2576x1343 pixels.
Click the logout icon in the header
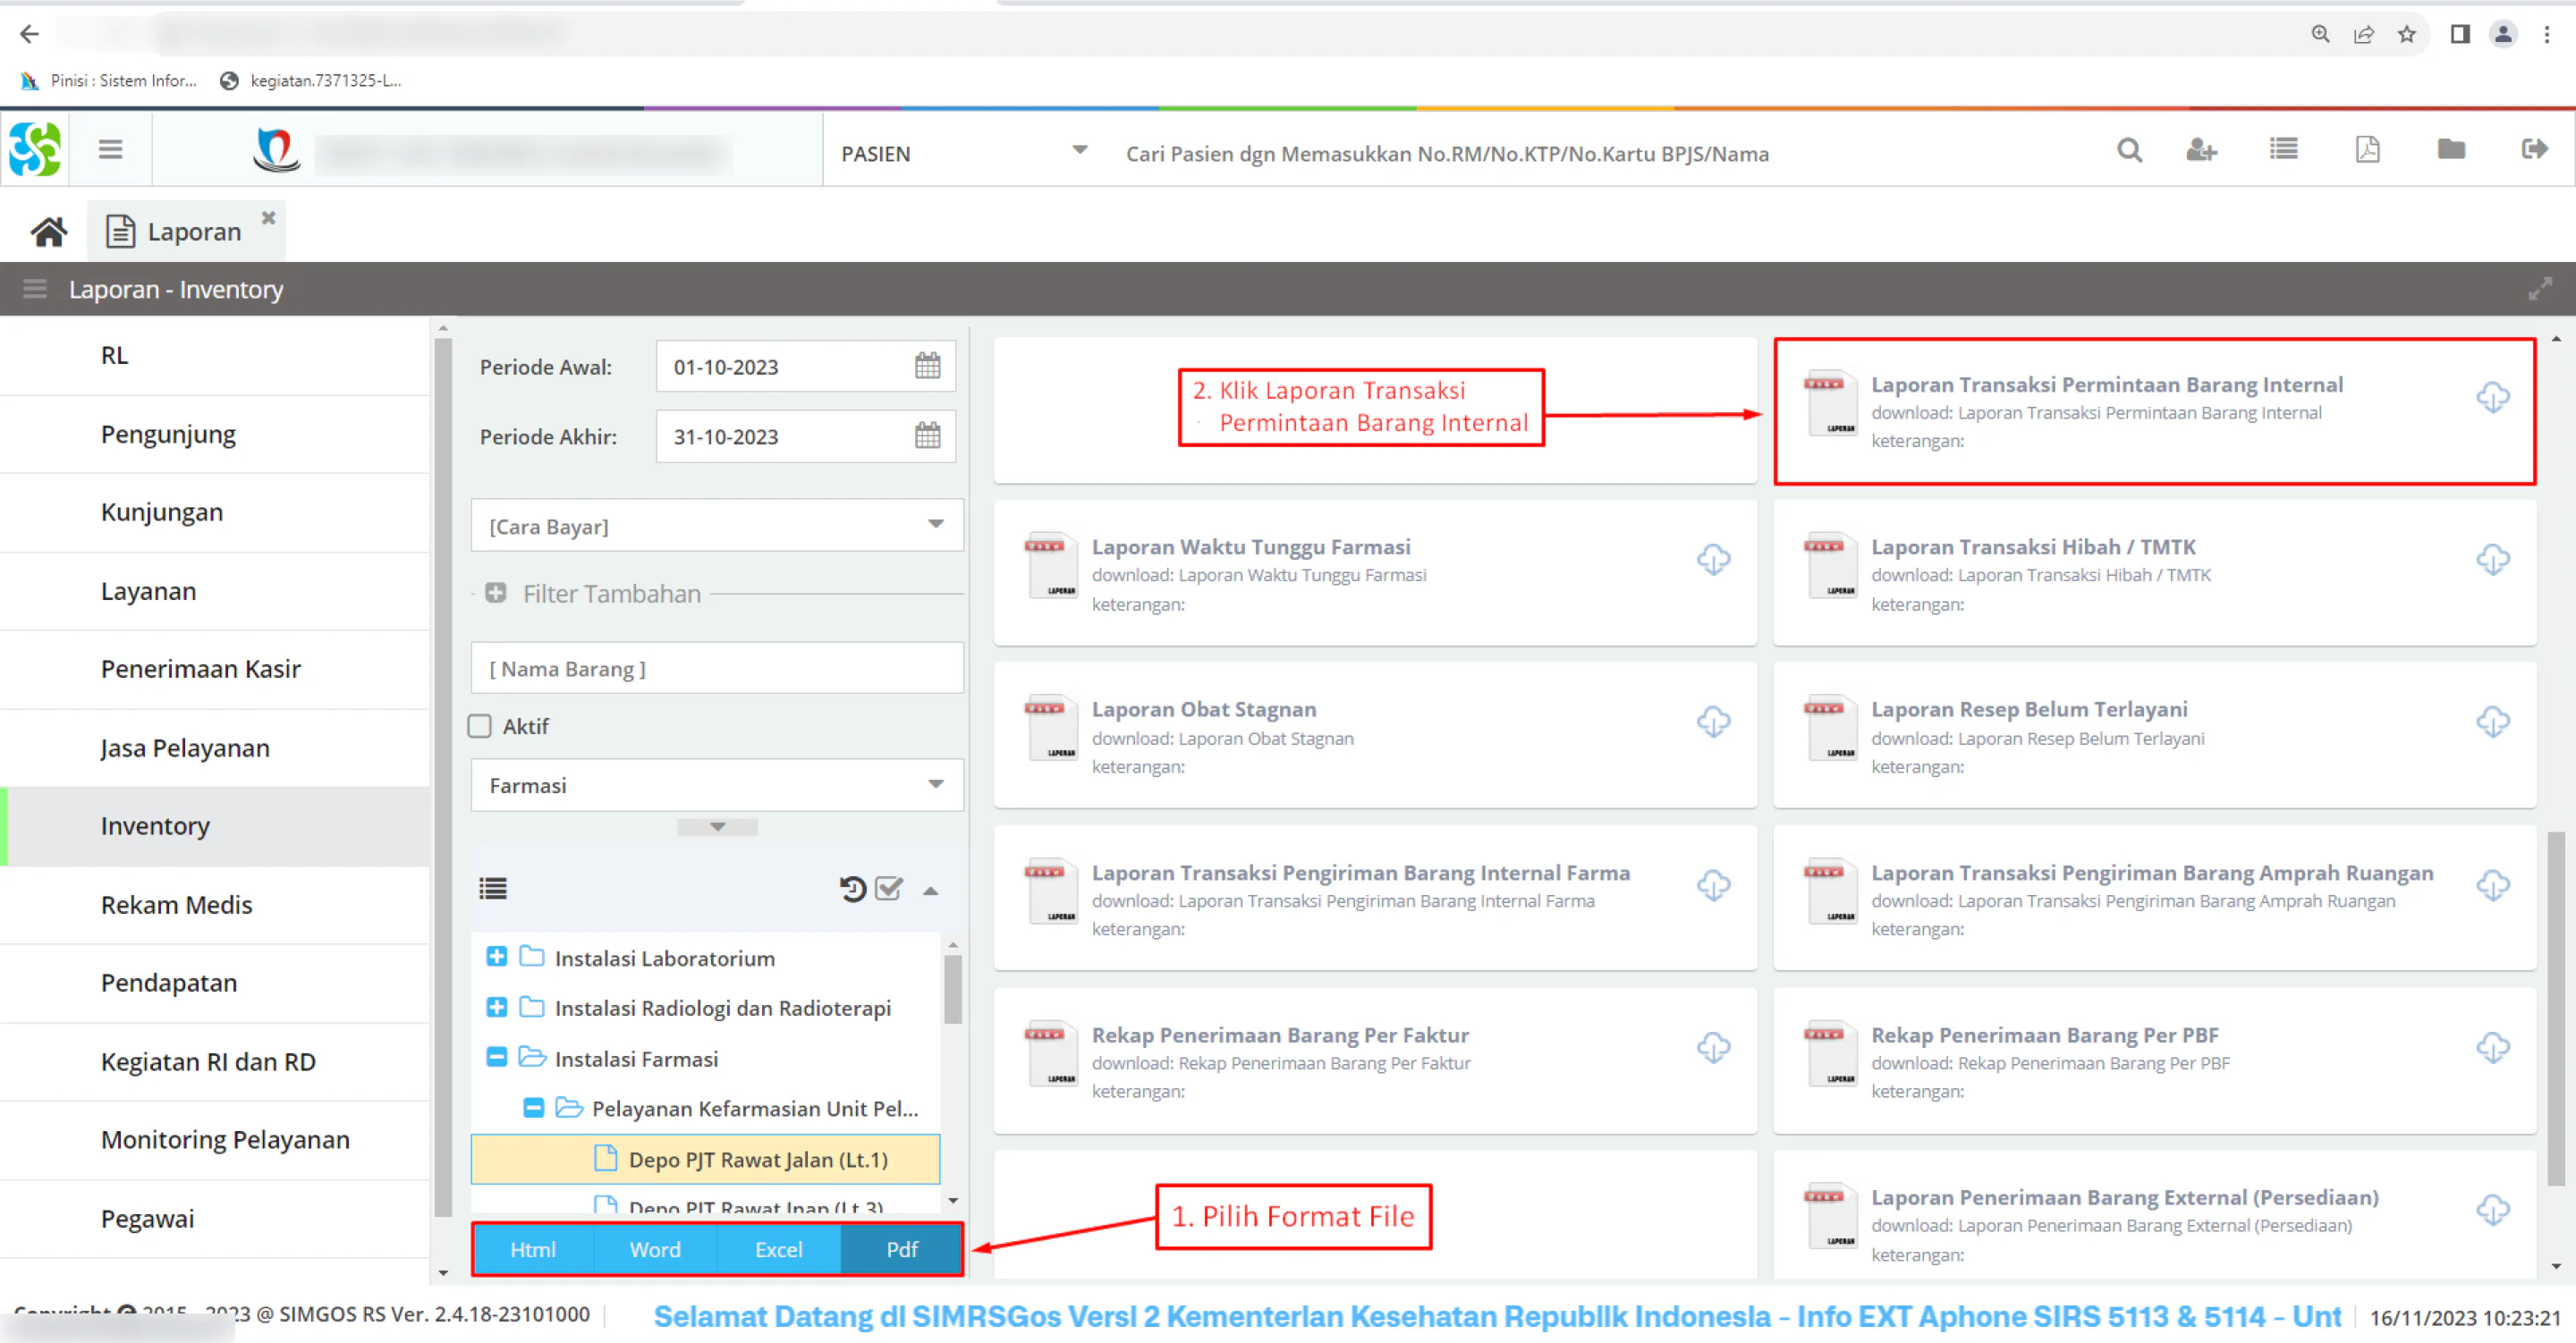coord(2534,150)
